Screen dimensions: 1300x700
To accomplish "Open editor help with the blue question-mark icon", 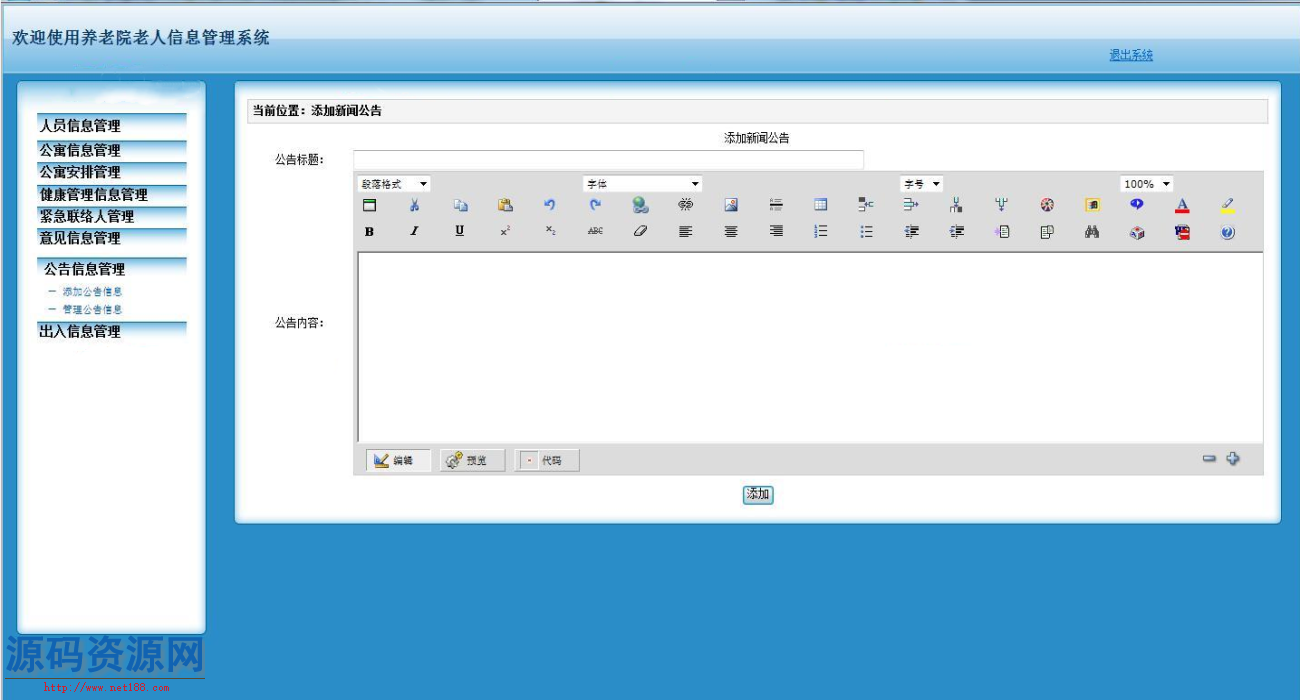I will (x=1228, y=232).
